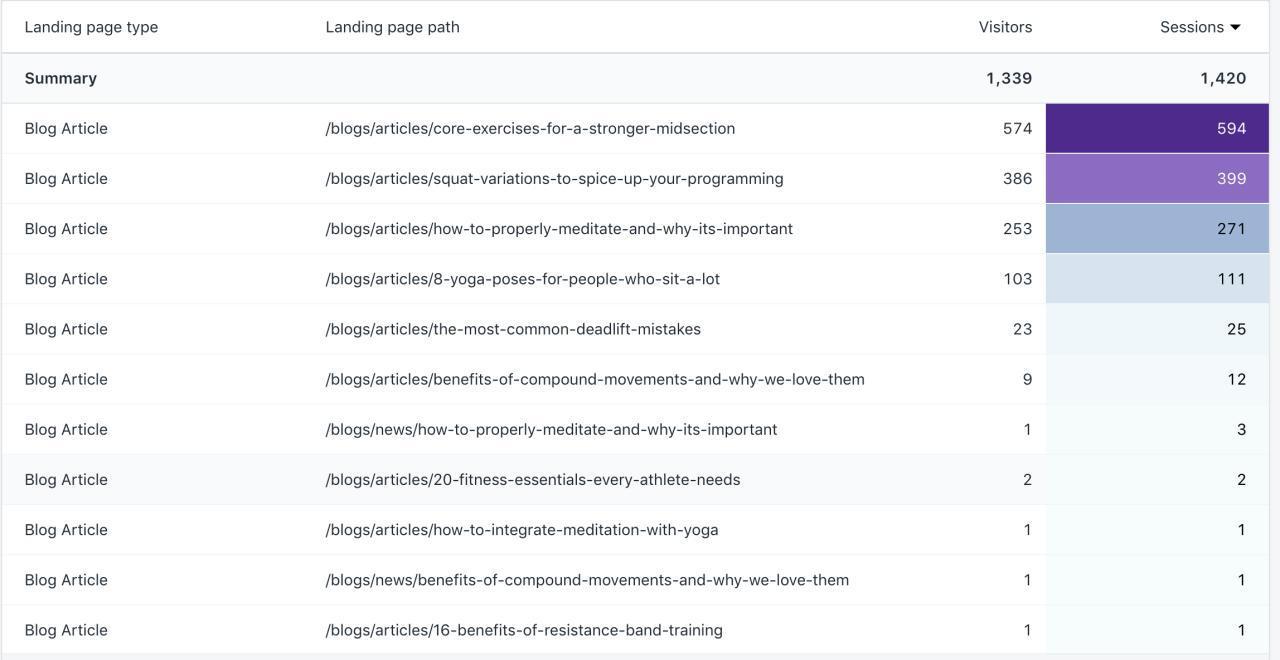Open the Sessions sort direction dropdown

[x=1237, y=27]
